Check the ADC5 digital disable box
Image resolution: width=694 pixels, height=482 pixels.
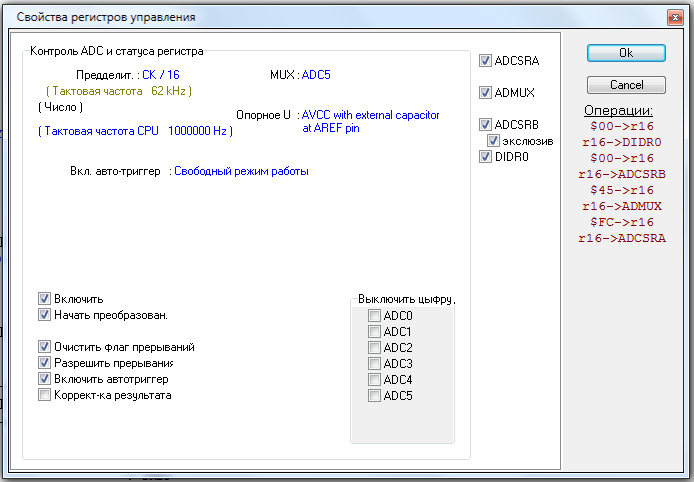tap(374, 396)
